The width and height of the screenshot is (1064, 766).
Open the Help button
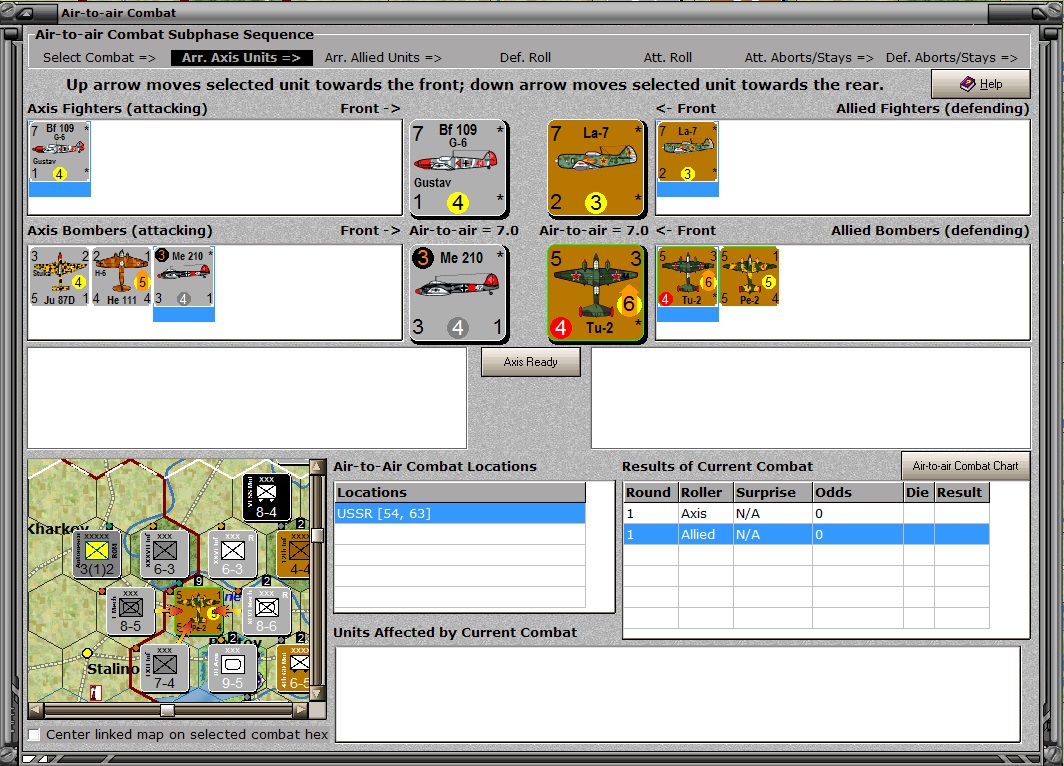click(x=981, y=84)
